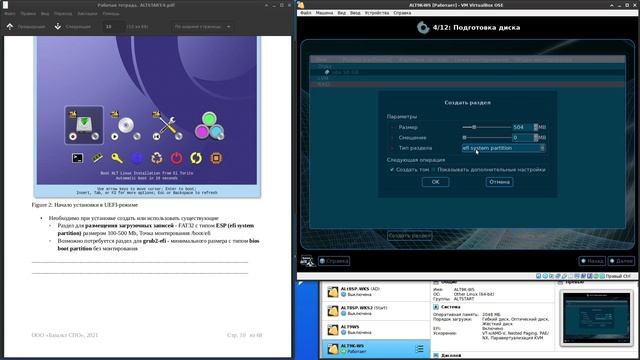Open the Вид menu in the PDF viewer

coord(45,13)
